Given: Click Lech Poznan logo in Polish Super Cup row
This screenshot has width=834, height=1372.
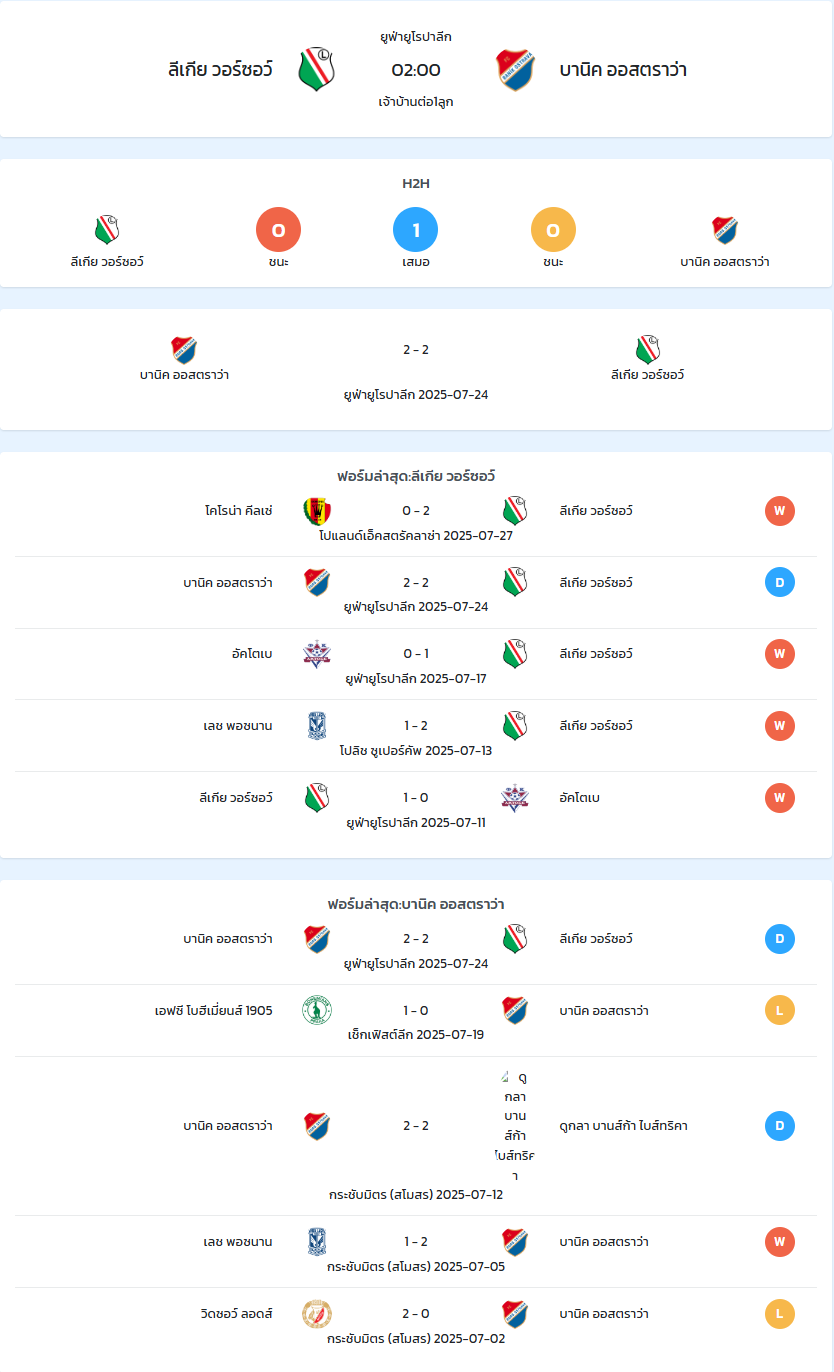Looking at the screenshot, I should click(x=317, y=726).
